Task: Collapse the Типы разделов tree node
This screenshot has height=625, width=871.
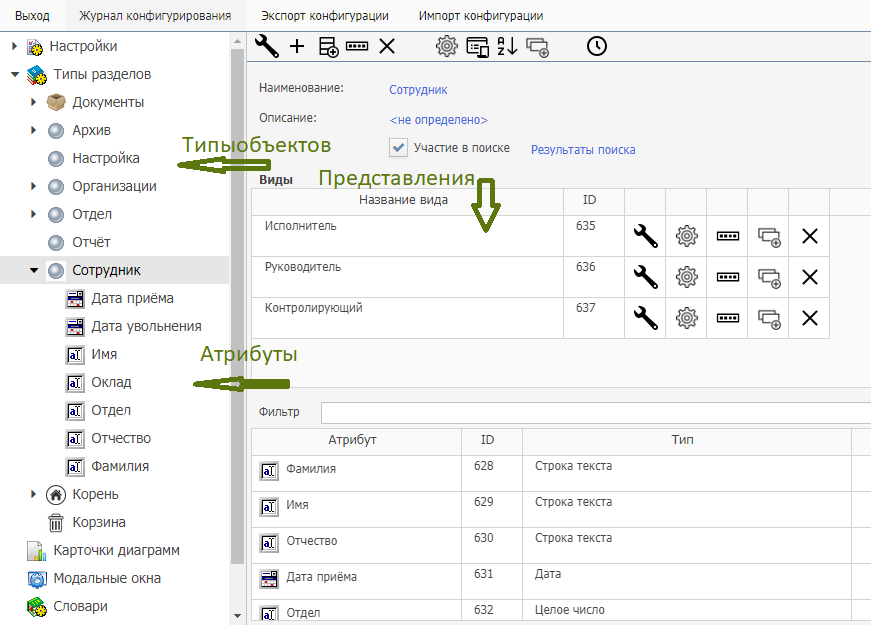Action: click(15, 74)
